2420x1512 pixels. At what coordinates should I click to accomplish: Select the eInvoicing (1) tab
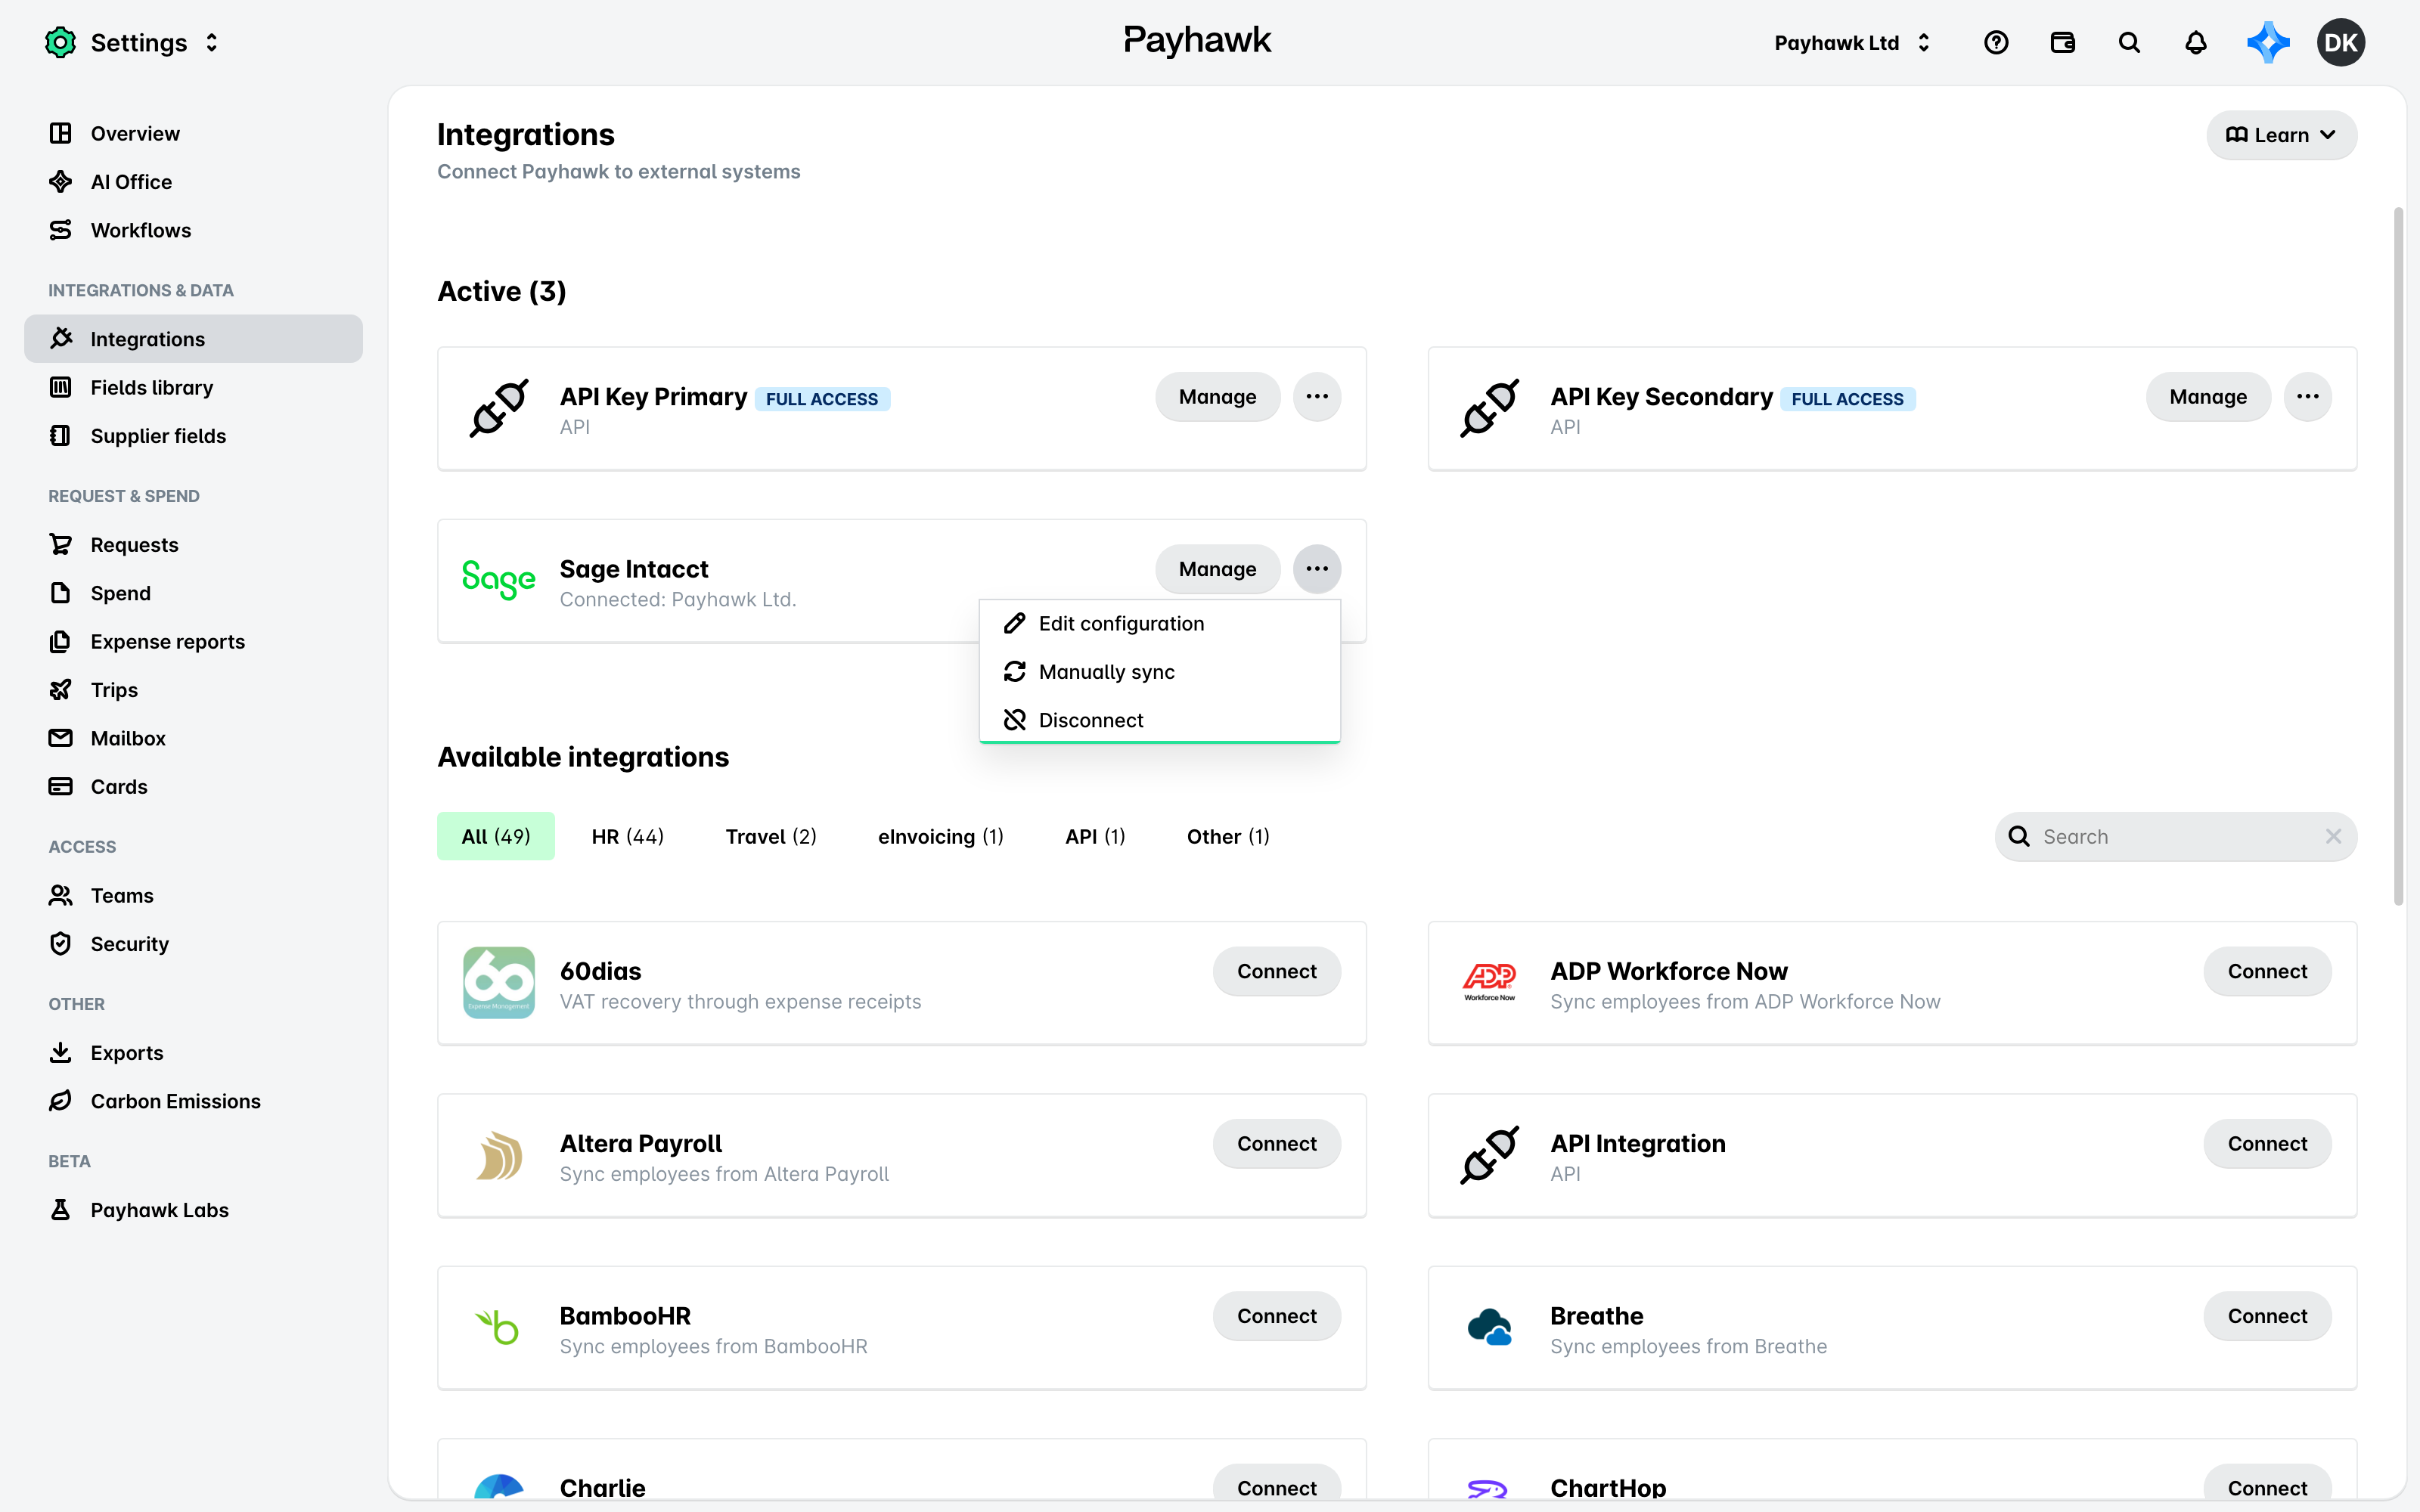click(x=940, y=836)
